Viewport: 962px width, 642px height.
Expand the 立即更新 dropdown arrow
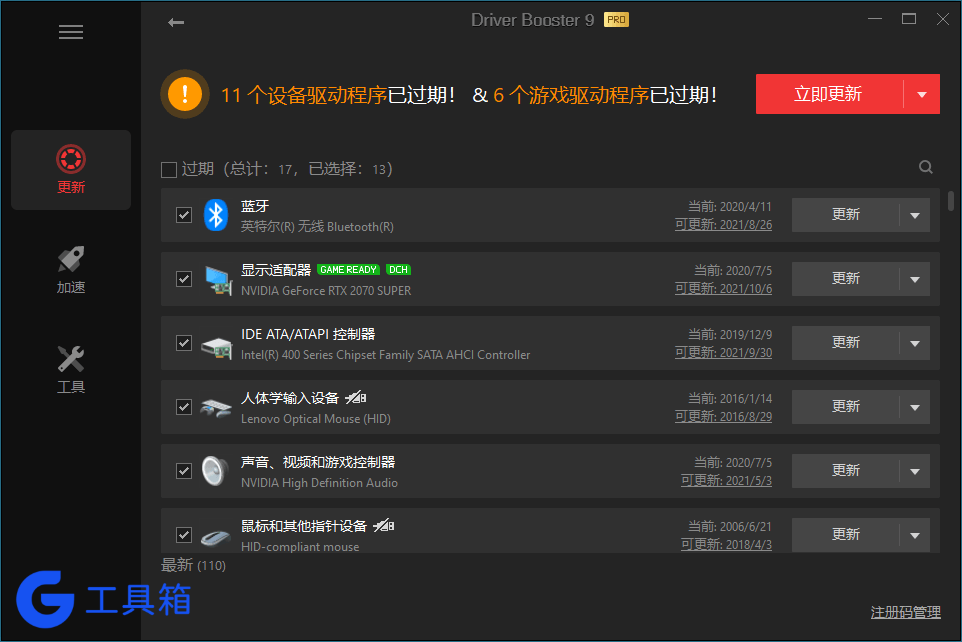[922, 95]
